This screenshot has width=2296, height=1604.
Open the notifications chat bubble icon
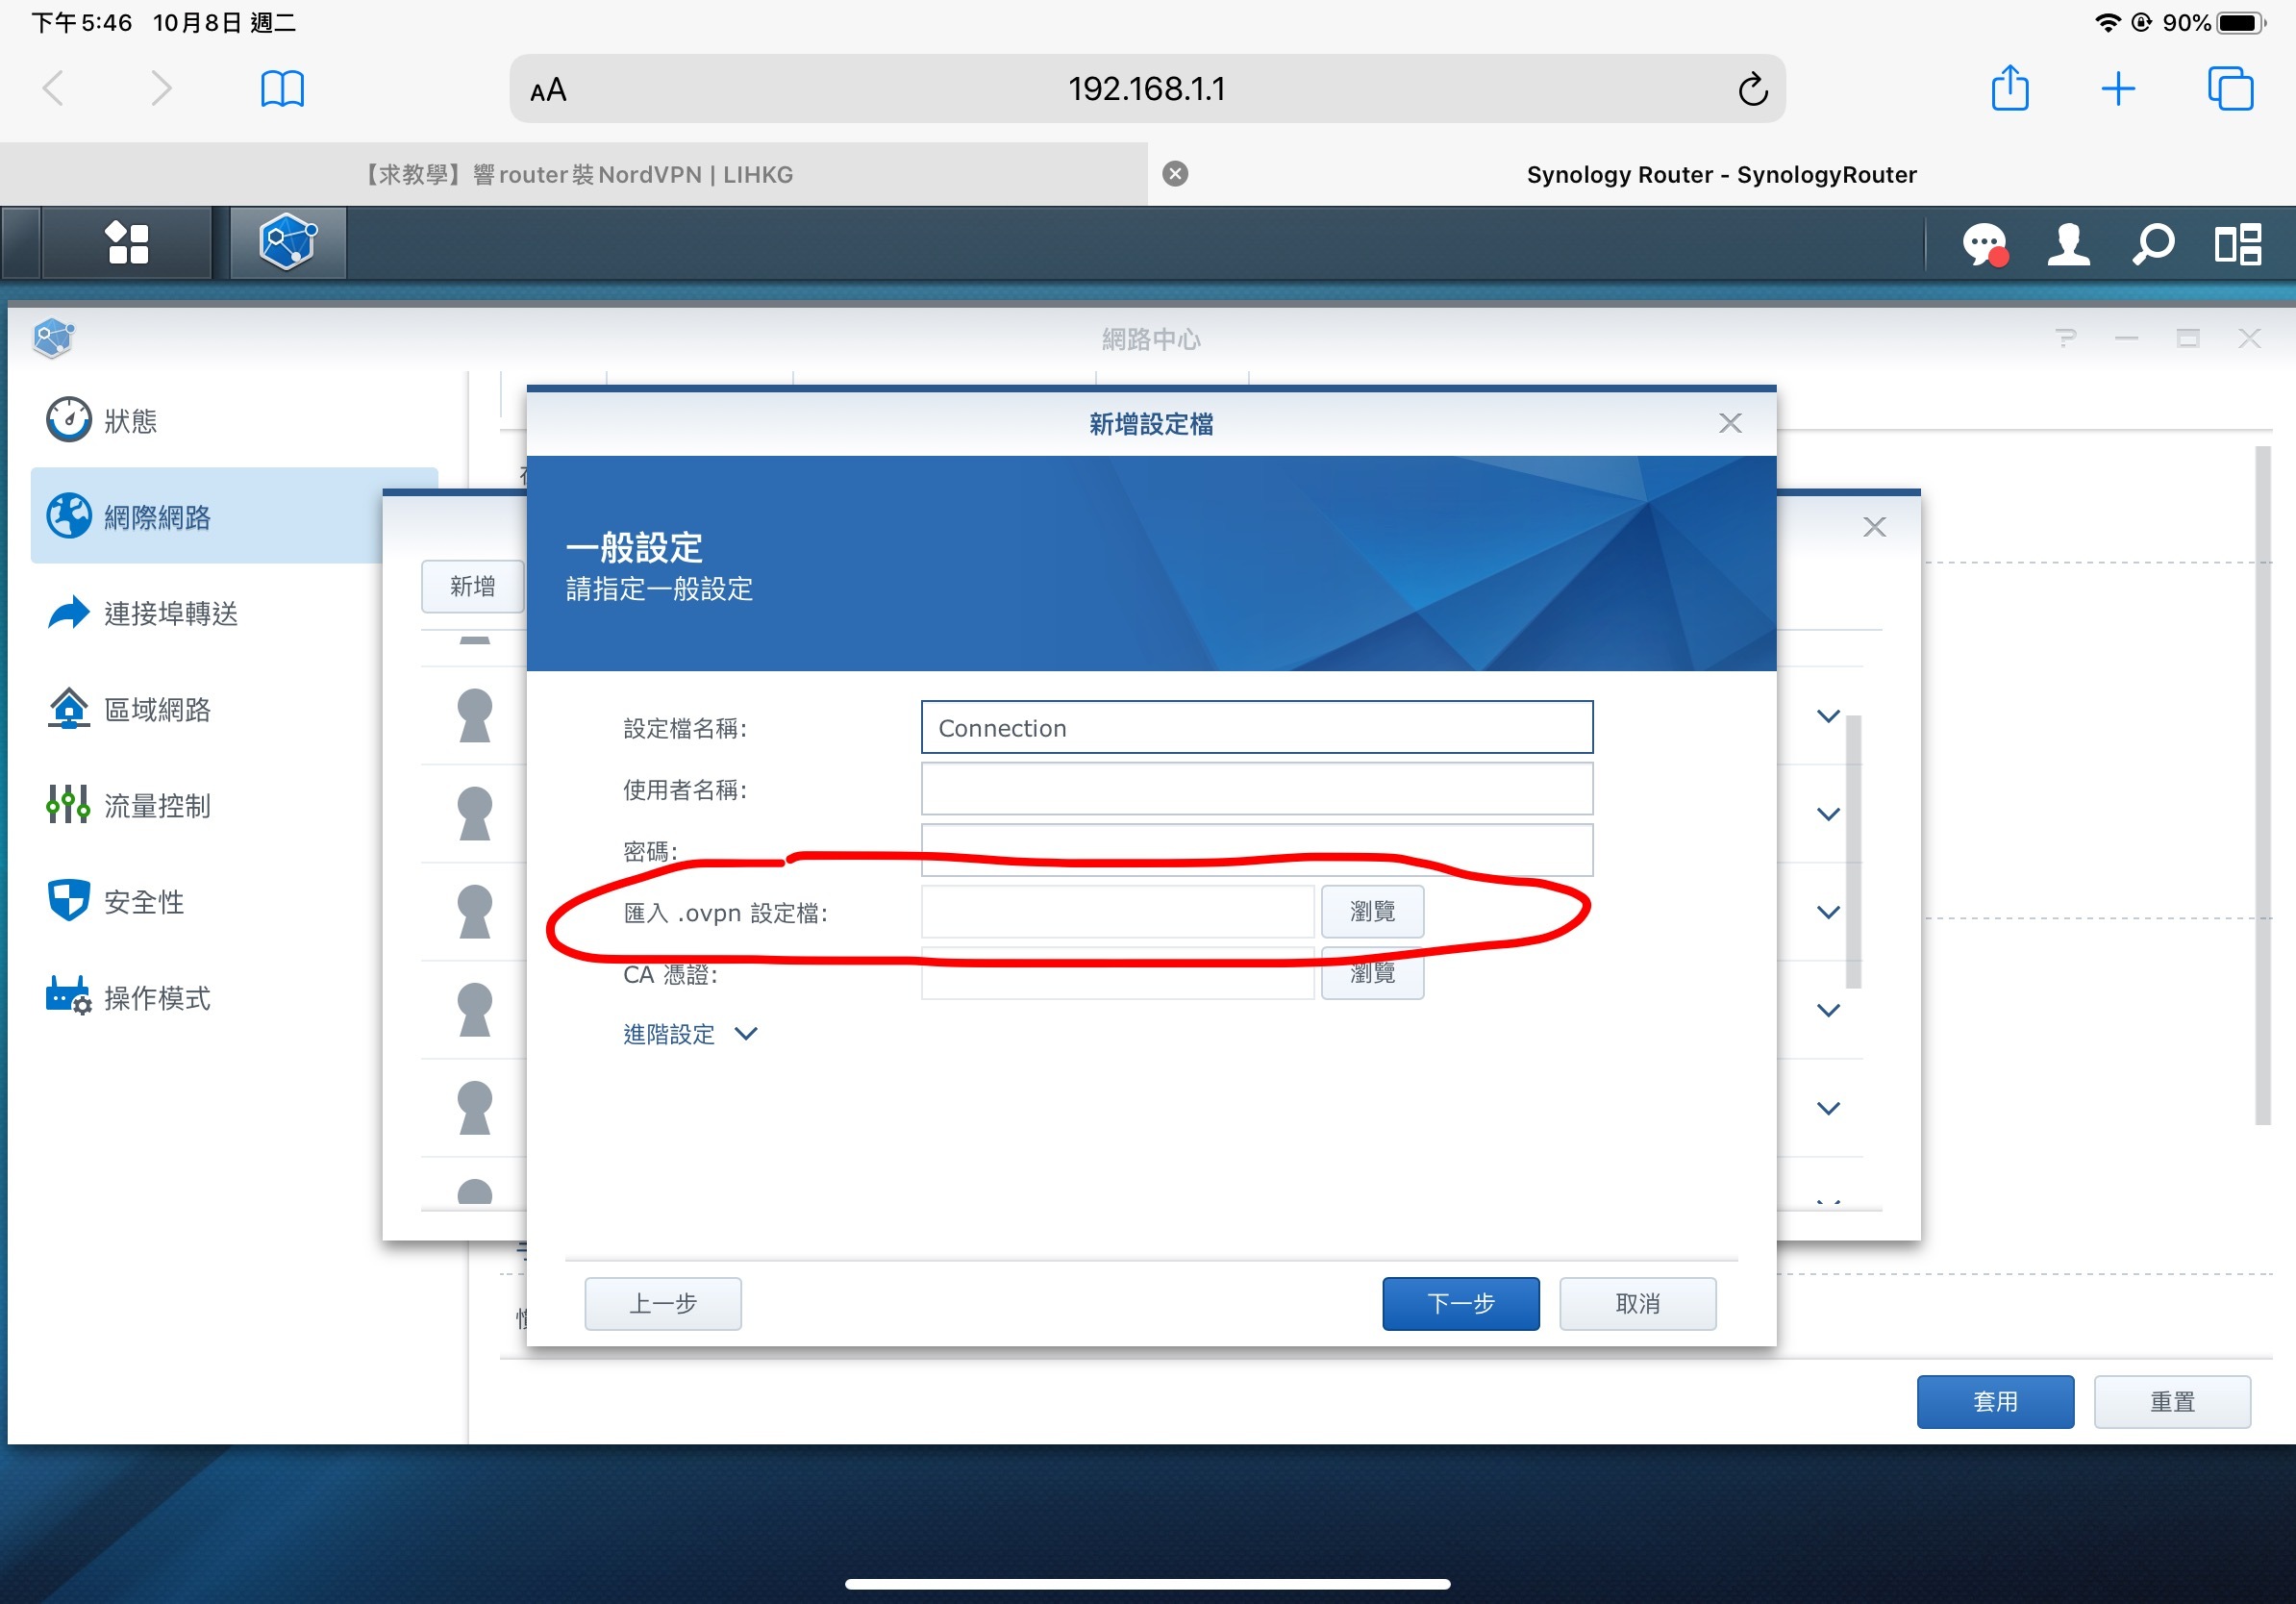click(x=1984, y=244)
